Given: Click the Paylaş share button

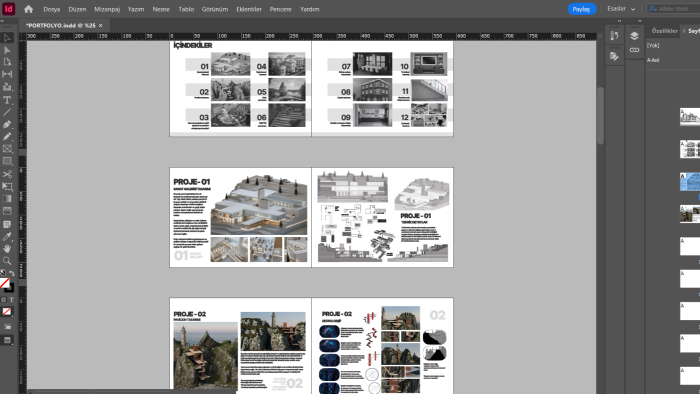Looking at the screenshot, I should [x=582, y=9].
